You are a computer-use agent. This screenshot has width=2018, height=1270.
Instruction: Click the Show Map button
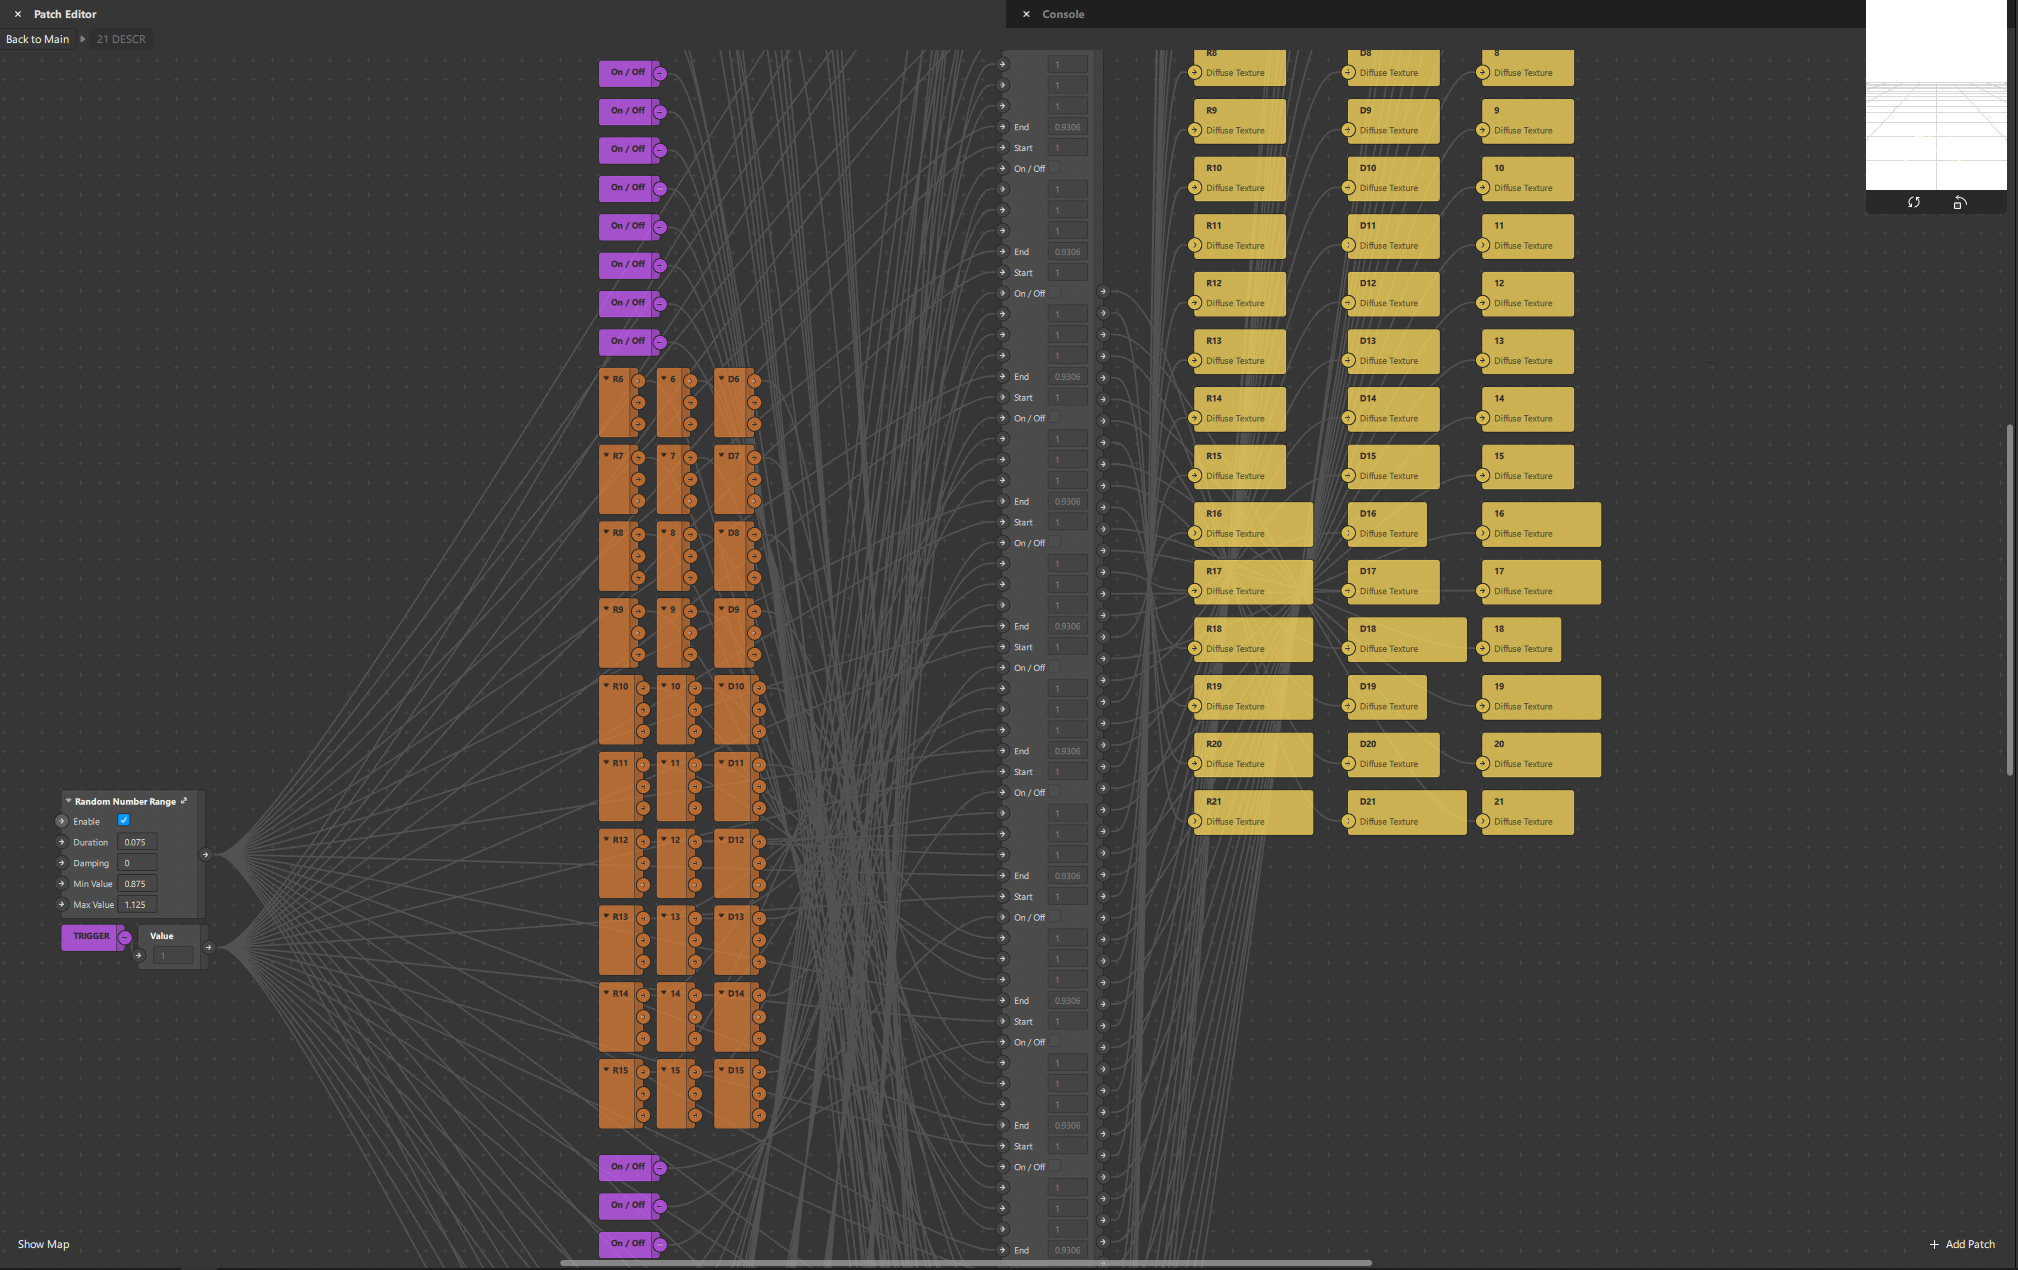[x=44, y=1244]
